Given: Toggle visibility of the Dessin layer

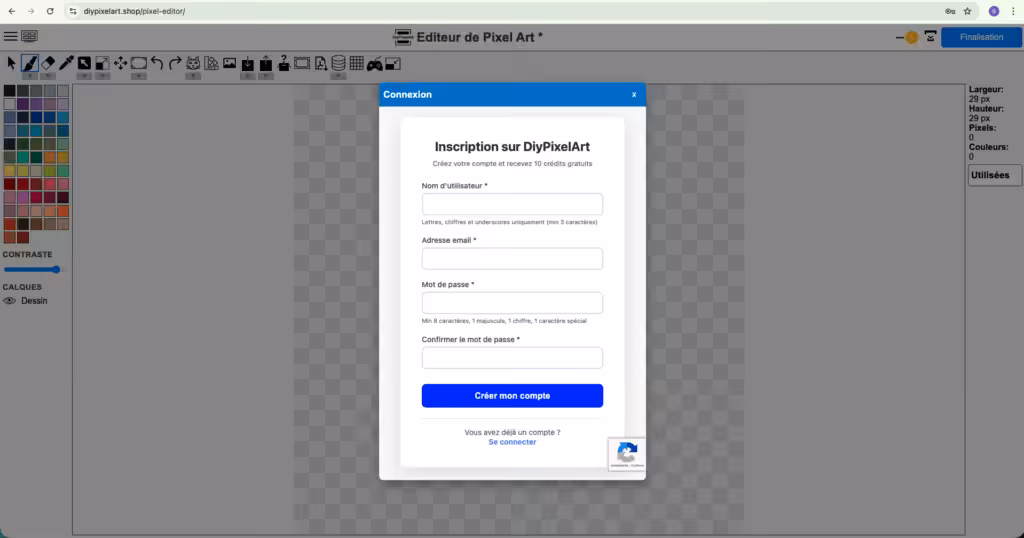Looking at the screenshot, I should click(x=10, y=301).
